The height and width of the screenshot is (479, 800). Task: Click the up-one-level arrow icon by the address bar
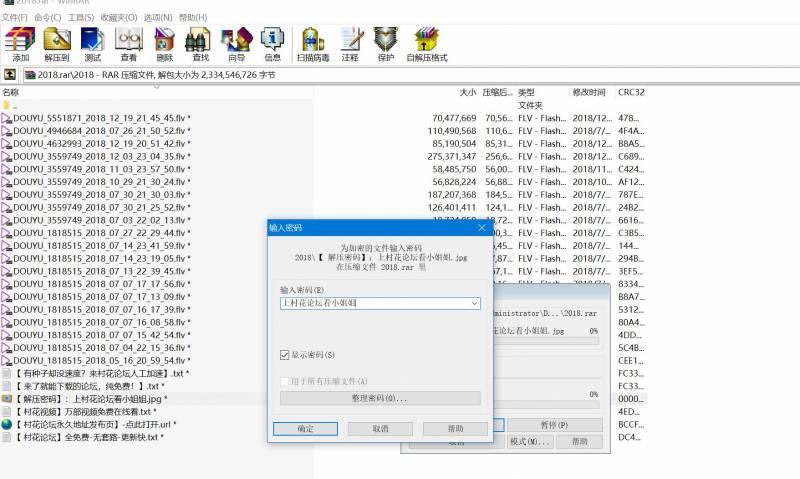(x=10, y=74)
